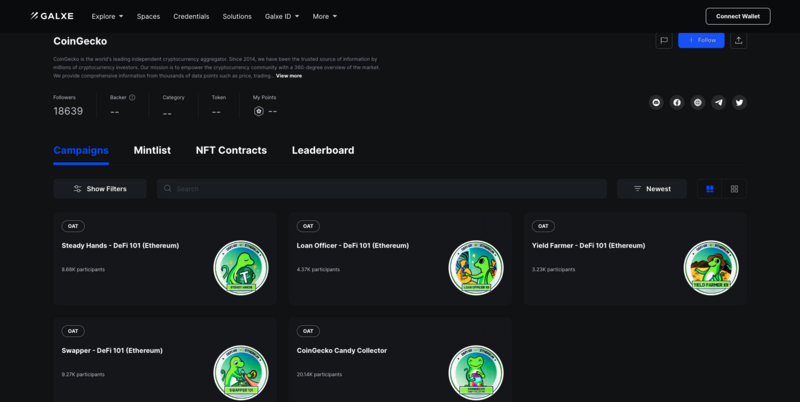Open the Galxe logo home link
The width and height of the screenshot is (800, 402).
[x=52, y=16]
